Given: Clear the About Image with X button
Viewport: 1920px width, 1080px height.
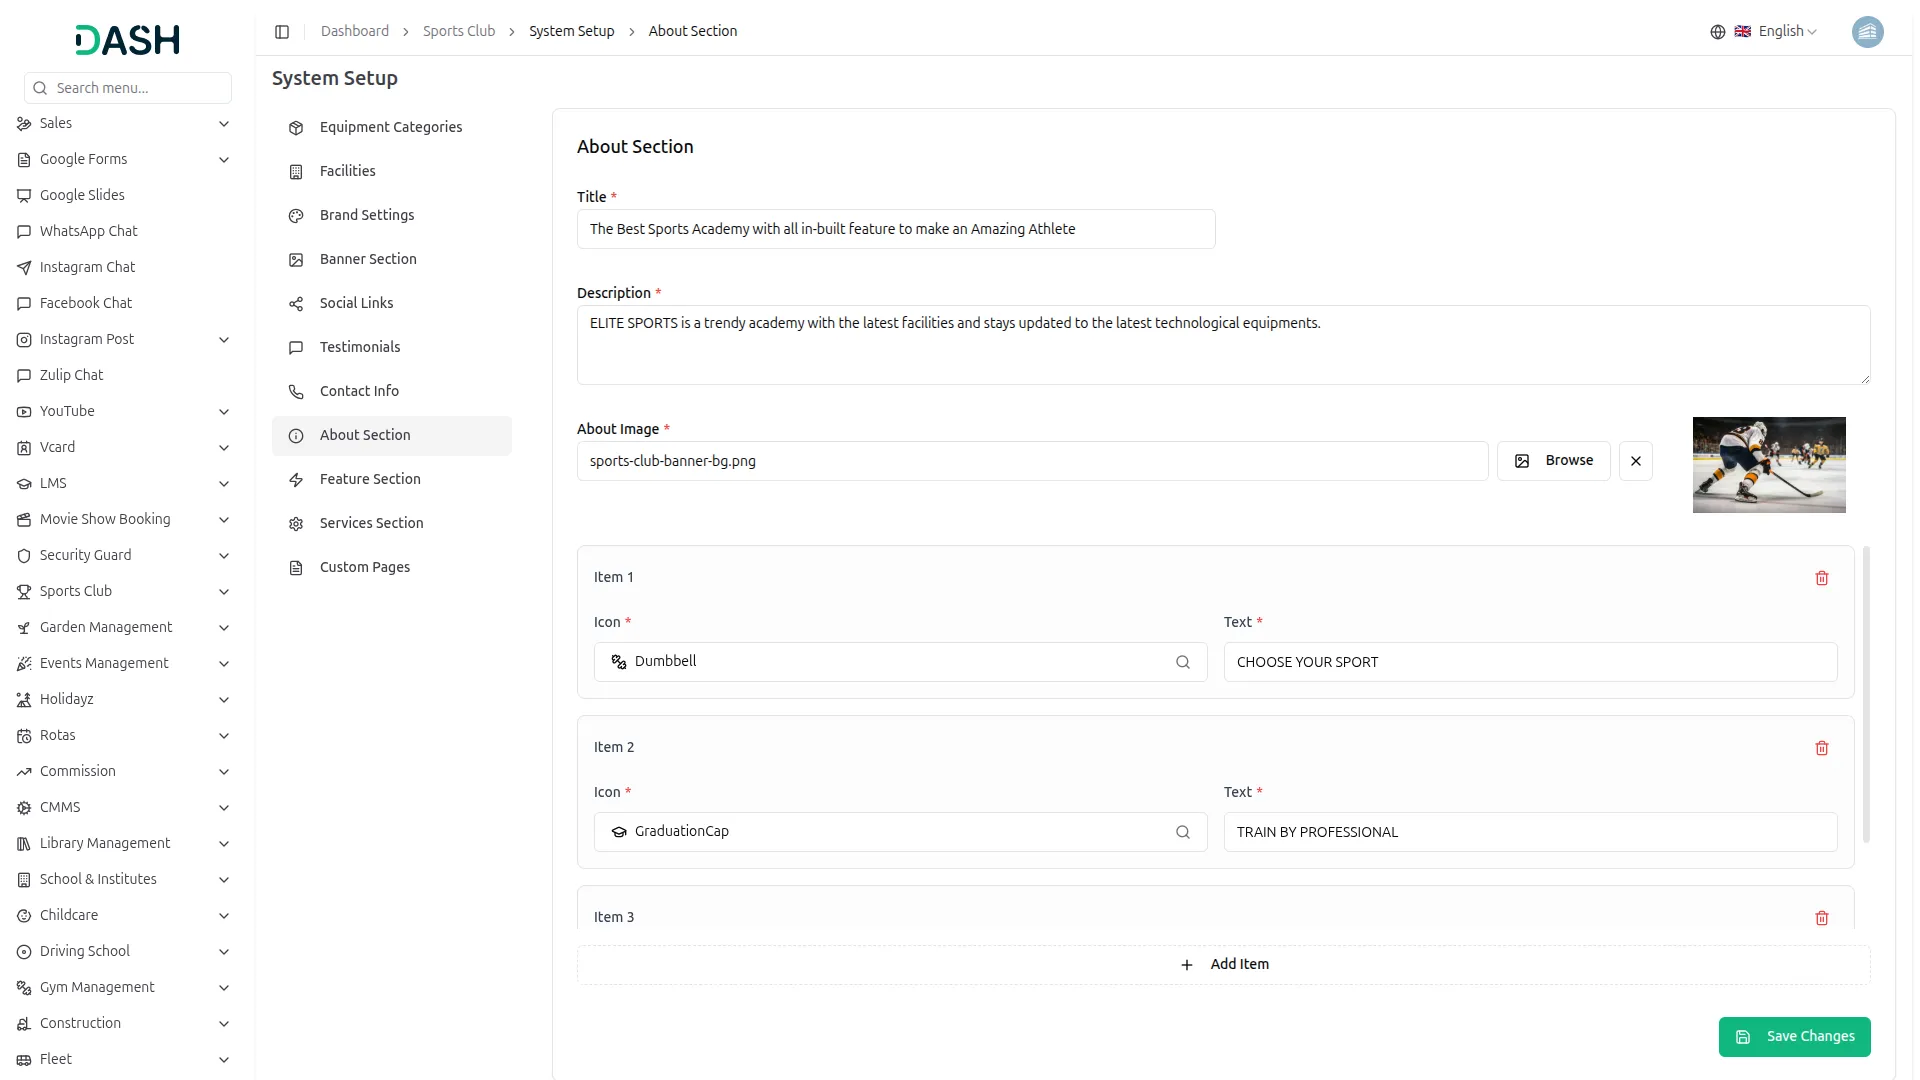Looking at the screenshot, I should click(1635, 461).
